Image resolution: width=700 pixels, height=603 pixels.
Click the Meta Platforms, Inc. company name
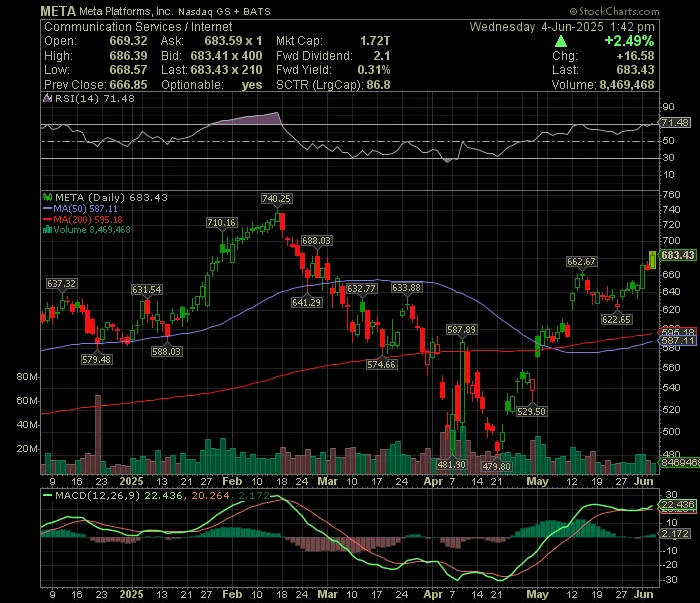(126, 11)
